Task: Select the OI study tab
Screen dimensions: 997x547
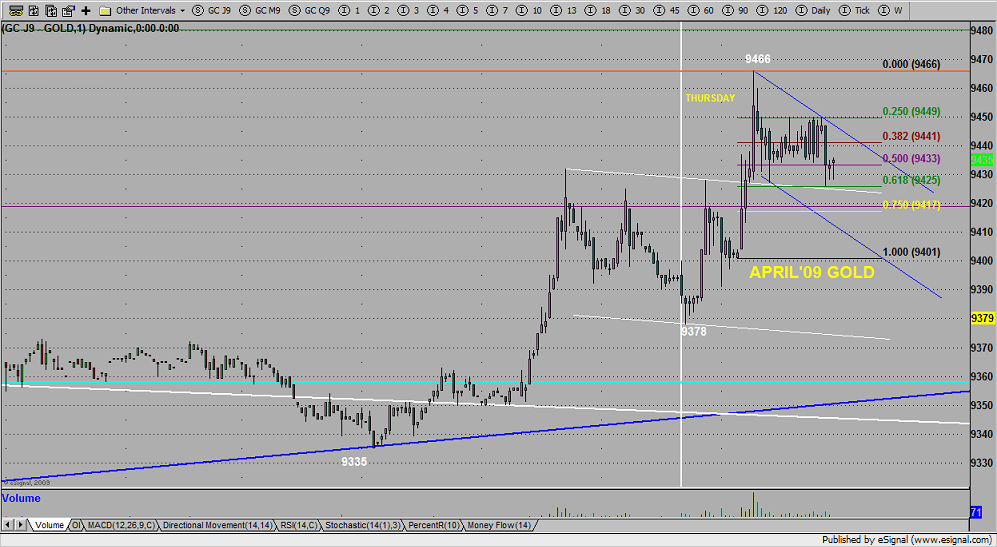Action: [x=76, y=525]
